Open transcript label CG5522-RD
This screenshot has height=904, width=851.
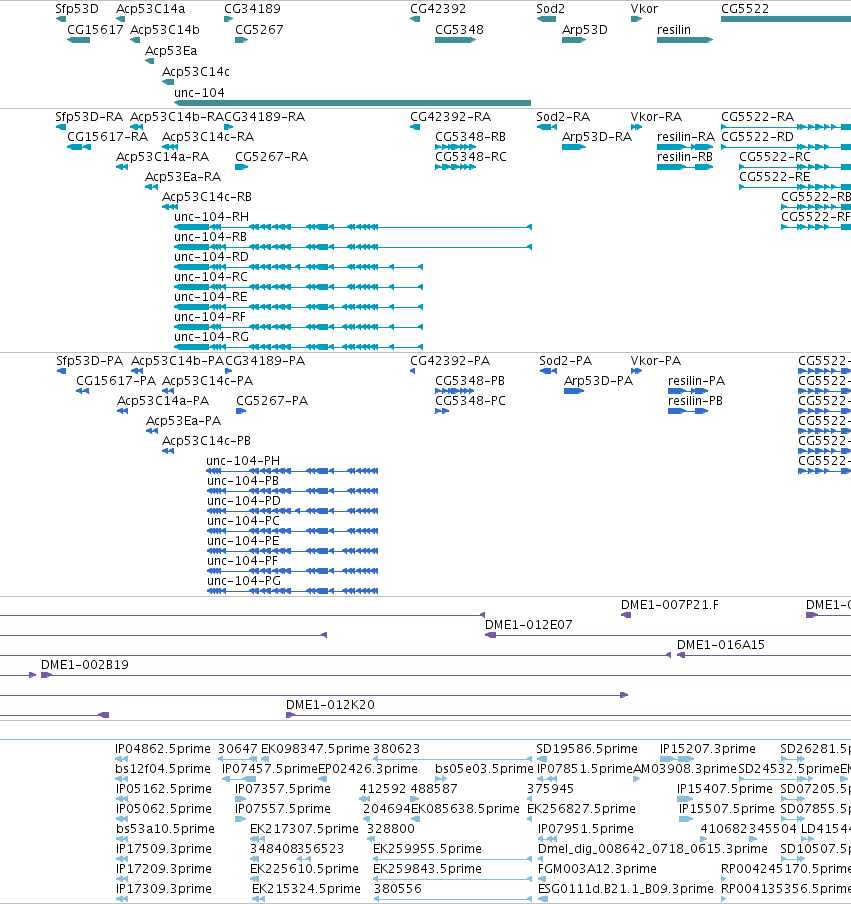758,137
